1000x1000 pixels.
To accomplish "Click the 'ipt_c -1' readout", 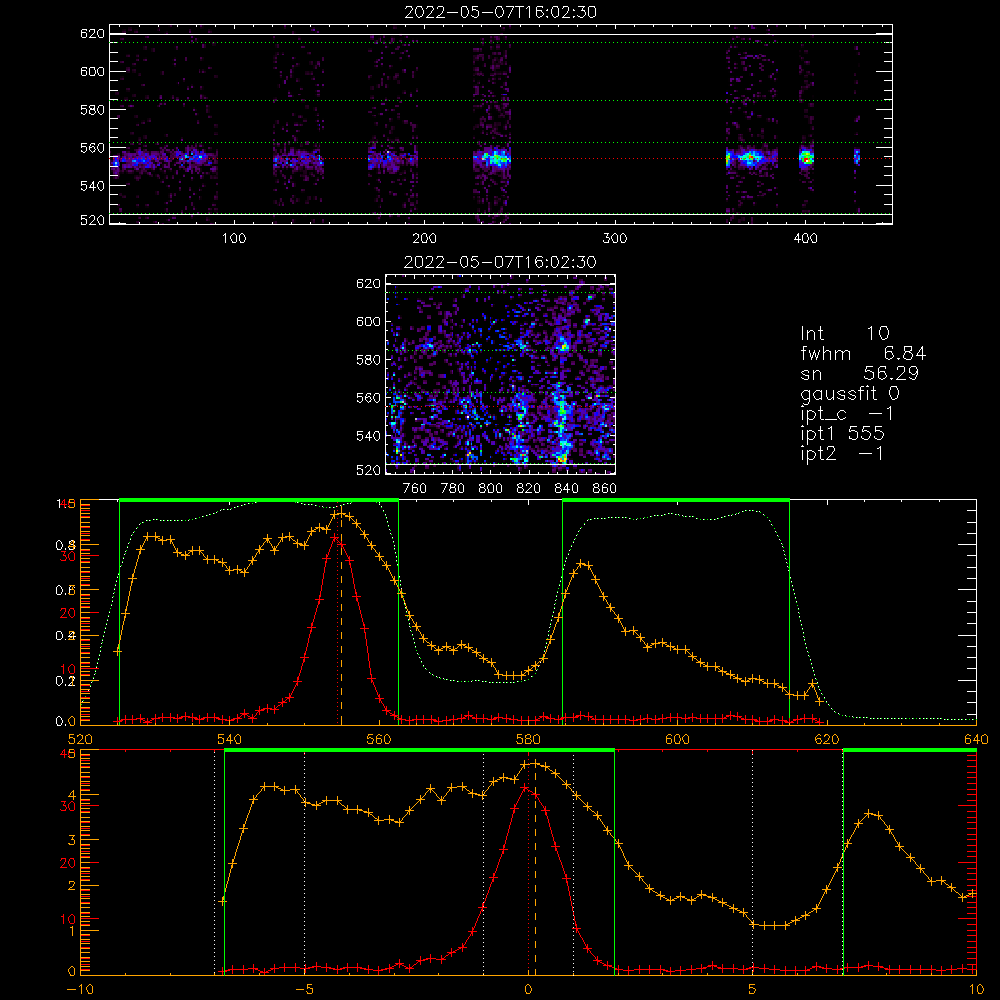I will tap(847, 413).
